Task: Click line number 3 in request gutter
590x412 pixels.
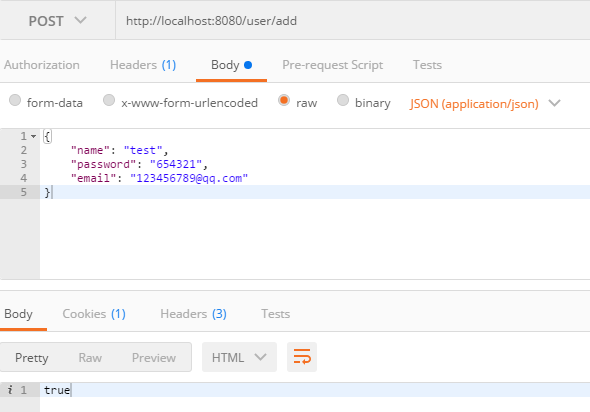Action: click(x=24, y=164)
